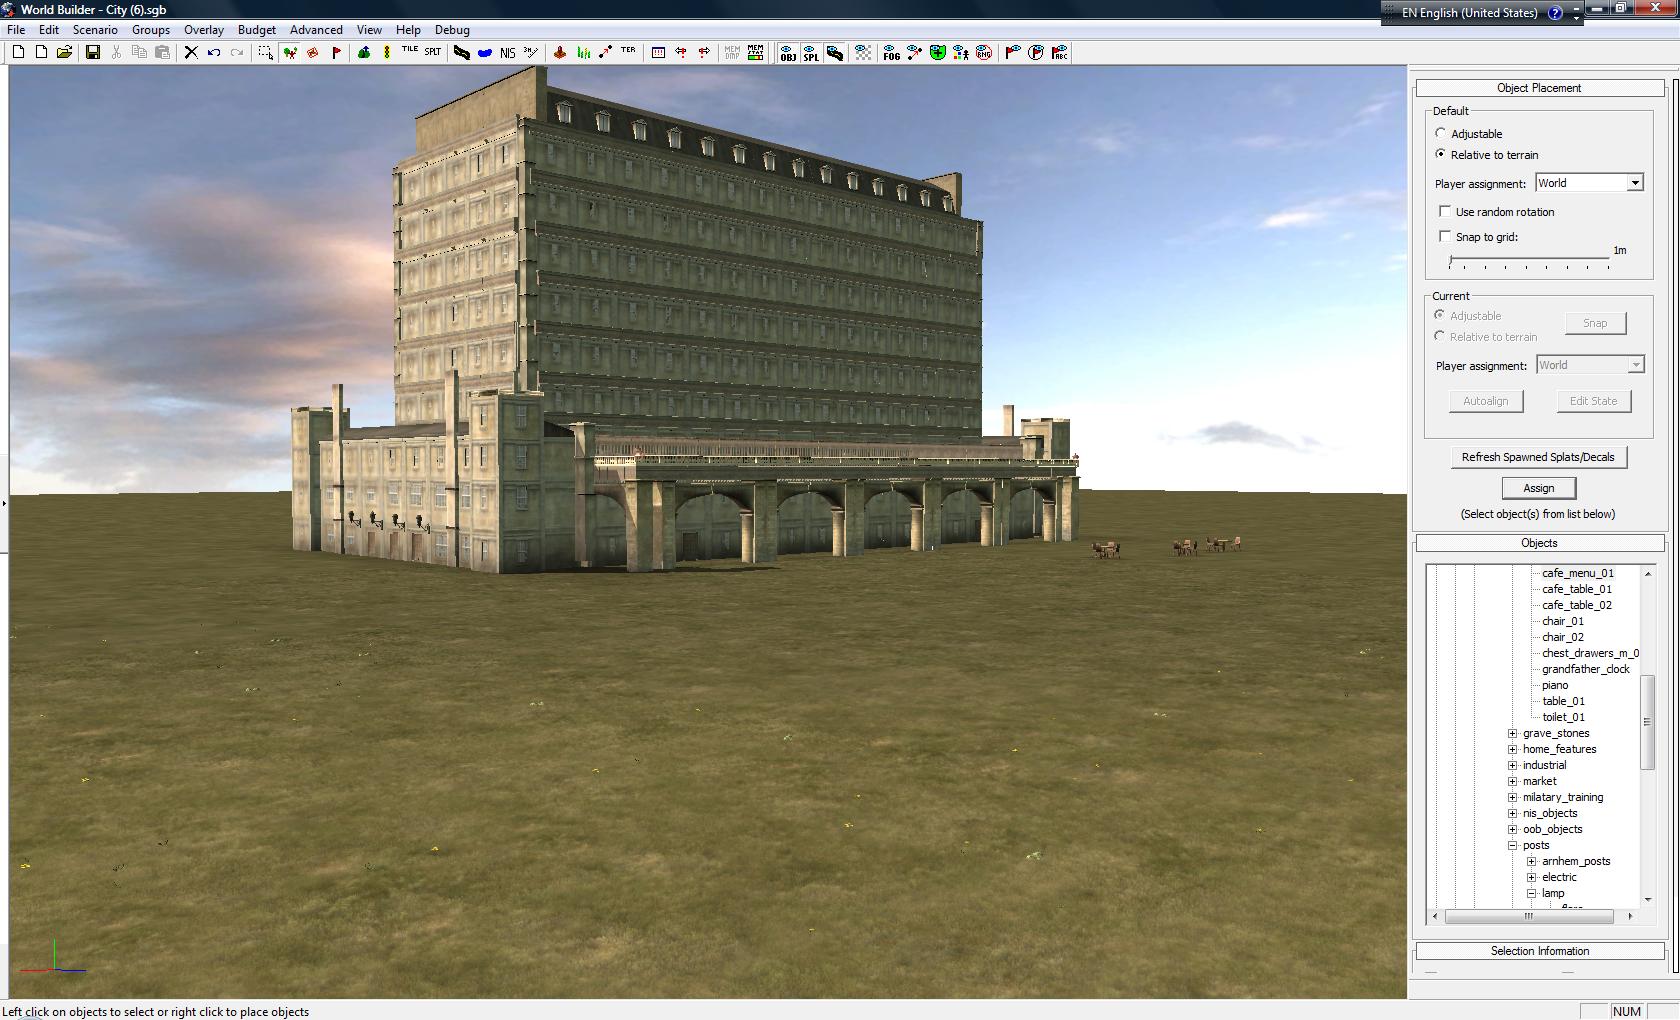
Task: Enable Snap to grid checkbox
Action: (1445, 236)
